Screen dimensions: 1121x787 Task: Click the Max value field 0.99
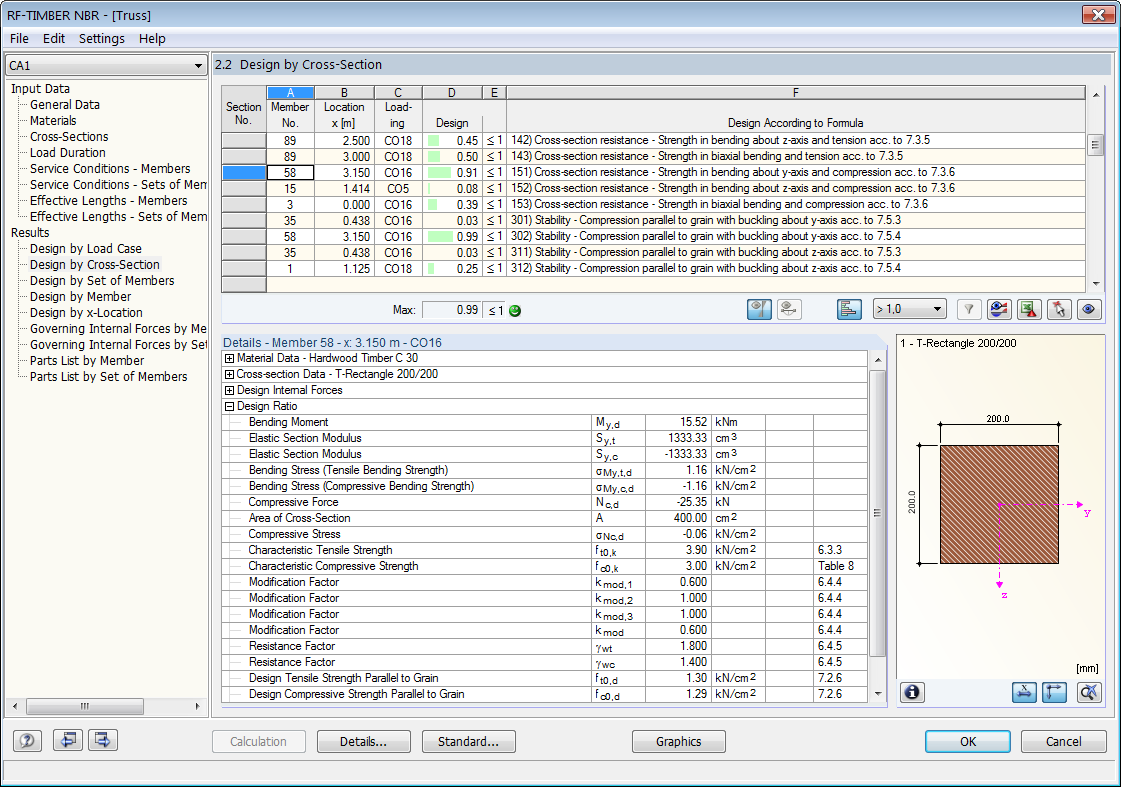coord(452,310)
